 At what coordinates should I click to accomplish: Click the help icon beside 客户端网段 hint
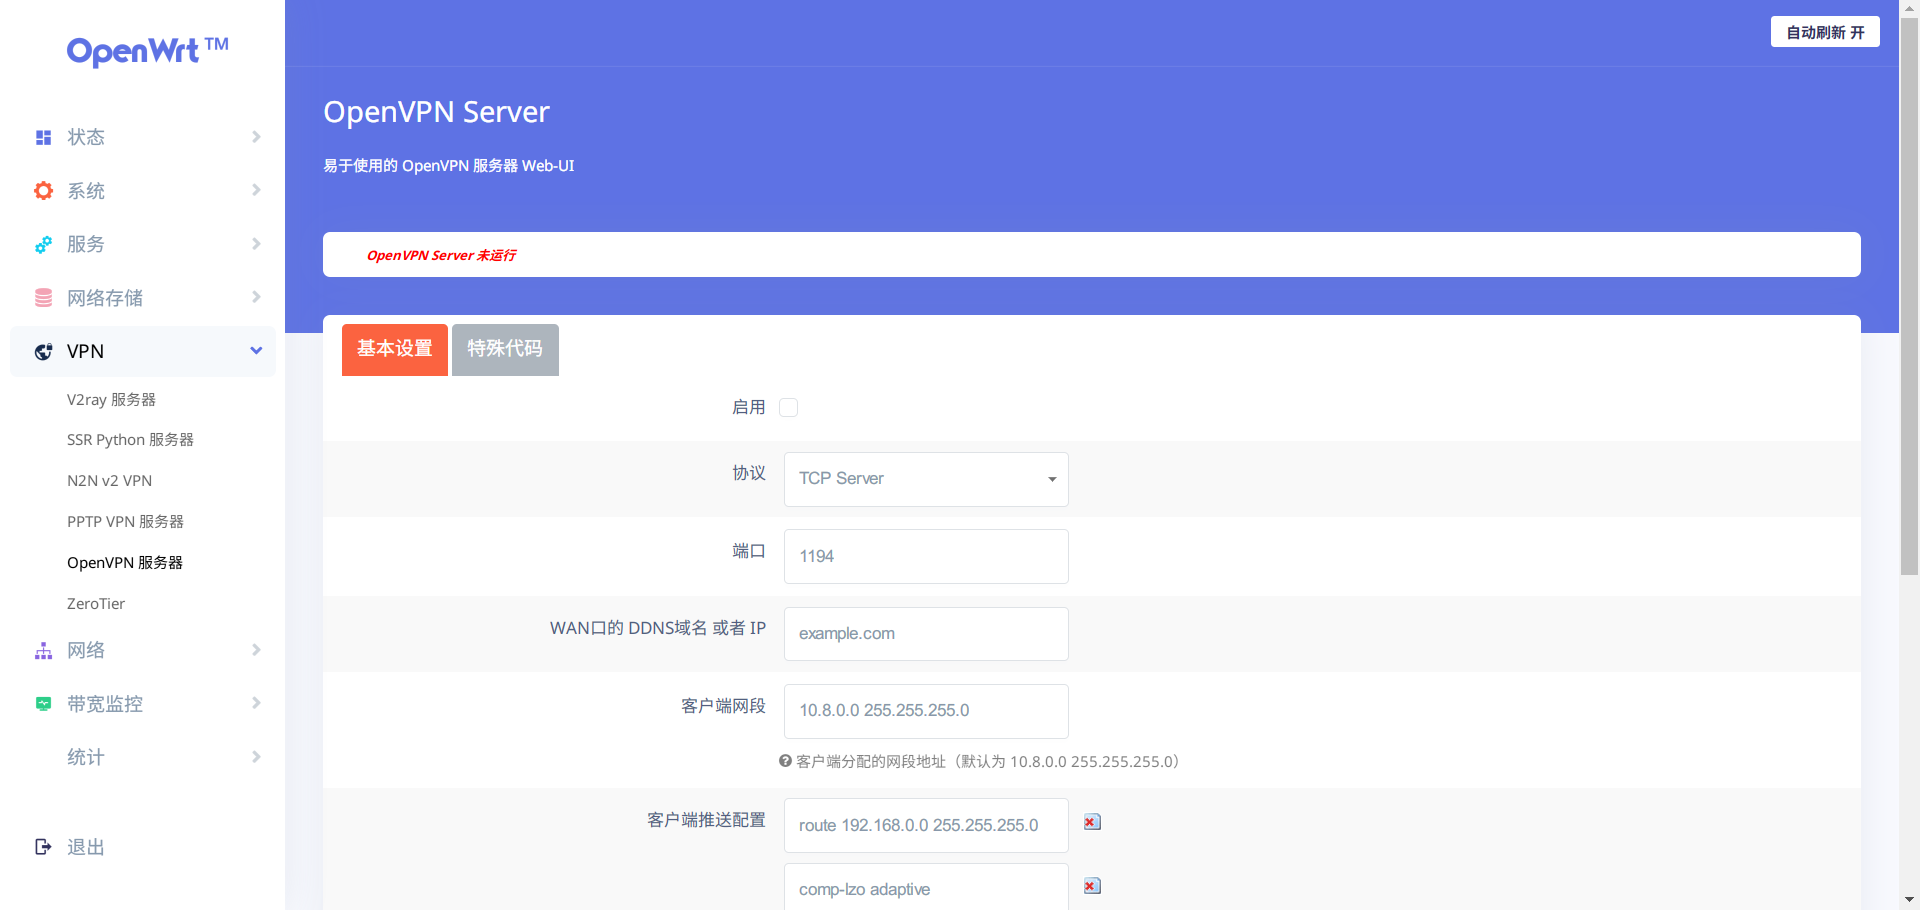[x=784, y=761]
